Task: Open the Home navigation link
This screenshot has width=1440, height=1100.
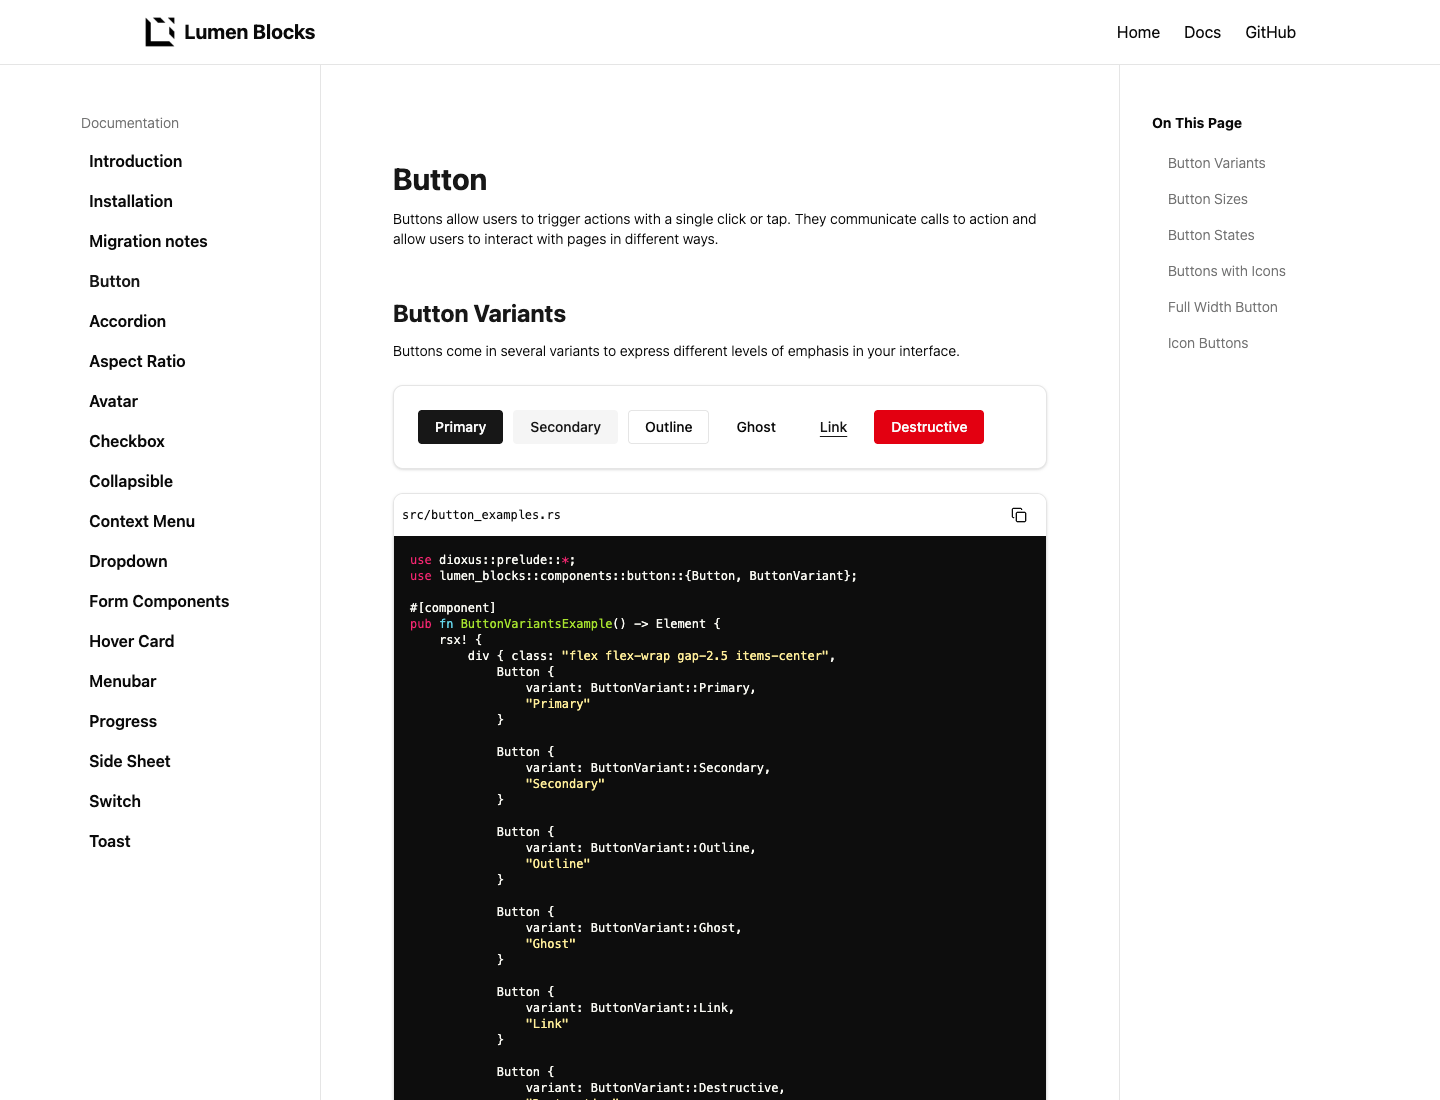Action: pos(1138,32)
